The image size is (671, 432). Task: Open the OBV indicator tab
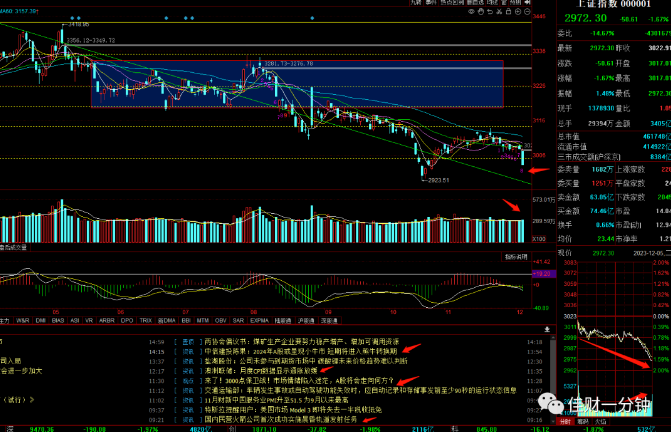pos(220,320)
